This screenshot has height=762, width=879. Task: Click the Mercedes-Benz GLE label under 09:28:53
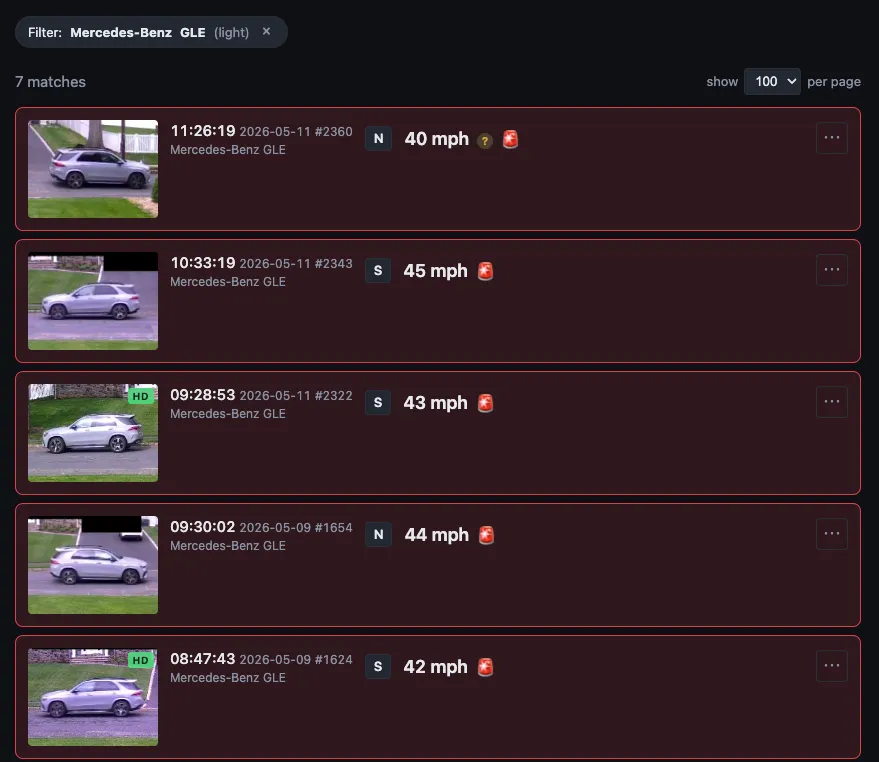coord(228,414)
